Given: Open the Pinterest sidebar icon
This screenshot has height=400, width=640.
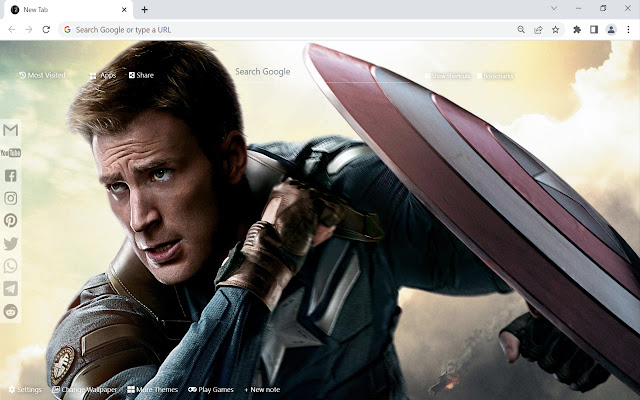Looking at the screenshot, I should tap(11, 221).
